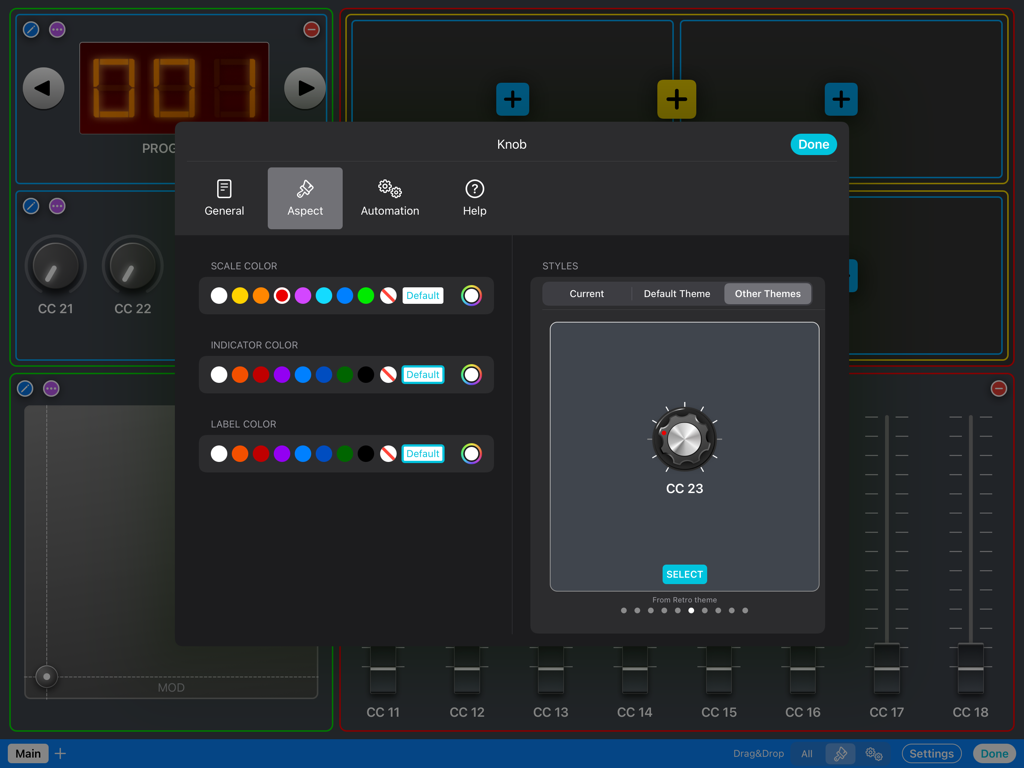
Task: Open the Help tab in the Knob editor
Action: [474, 197]
